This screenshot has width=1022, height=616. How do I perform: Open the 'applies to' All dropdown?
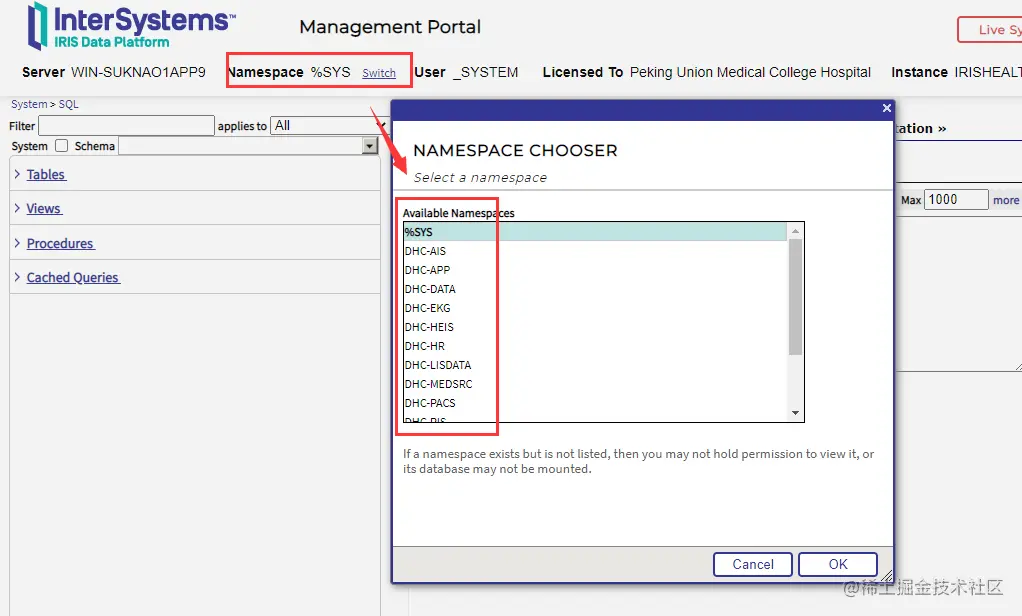pos(329,125)
